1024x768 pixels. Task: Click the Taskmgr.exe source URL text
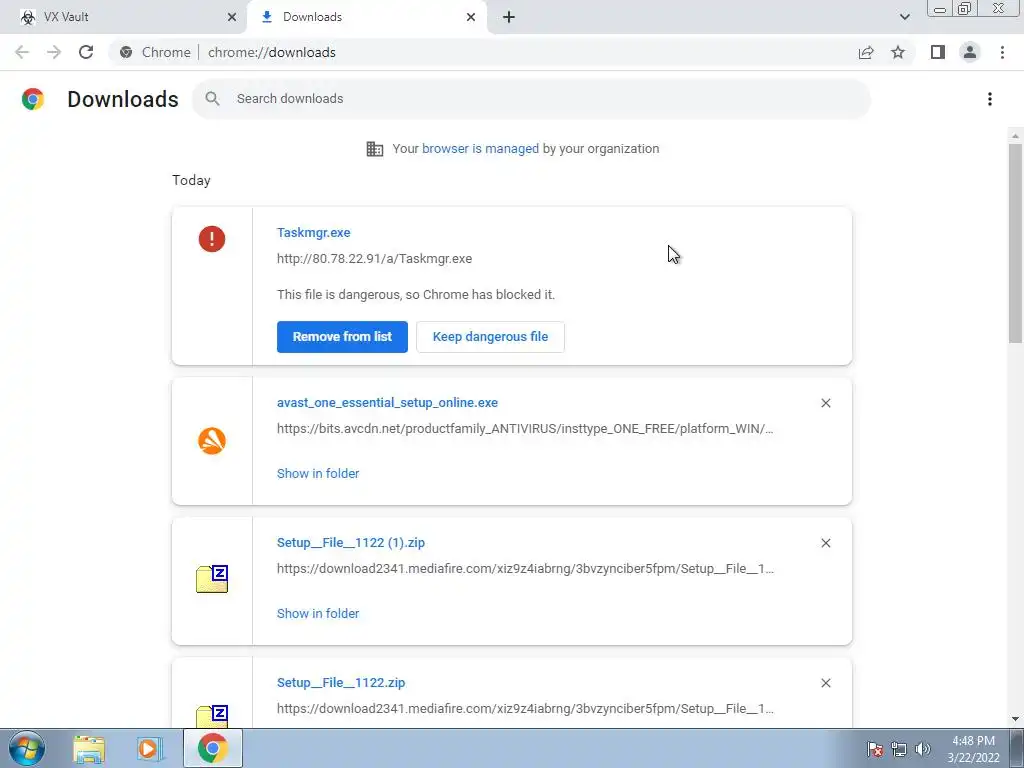pyautogui.click(x=374, y=259)
